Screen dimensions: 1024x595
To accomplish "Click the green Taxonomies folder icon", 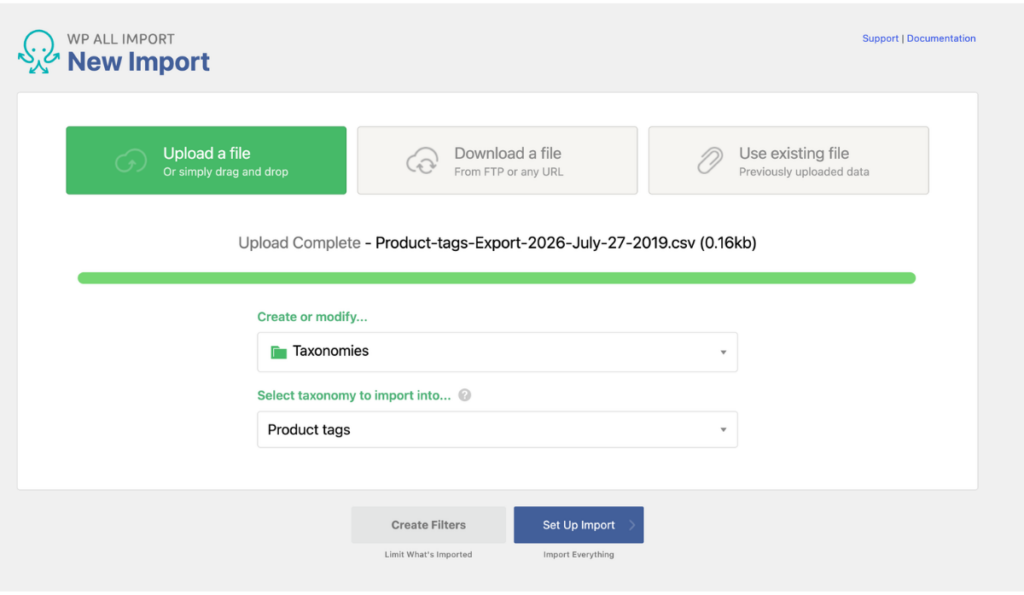I will pos(279,352).
